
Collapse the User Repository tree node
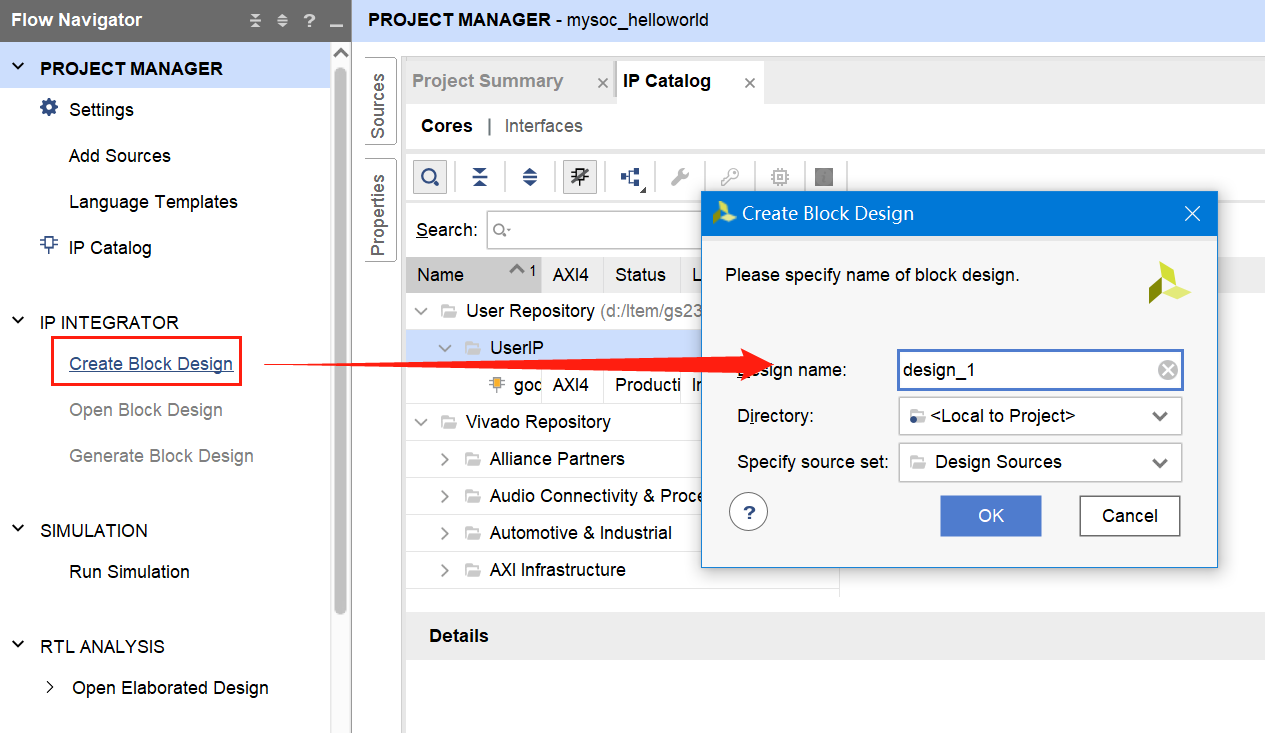[x=421, y=311]
